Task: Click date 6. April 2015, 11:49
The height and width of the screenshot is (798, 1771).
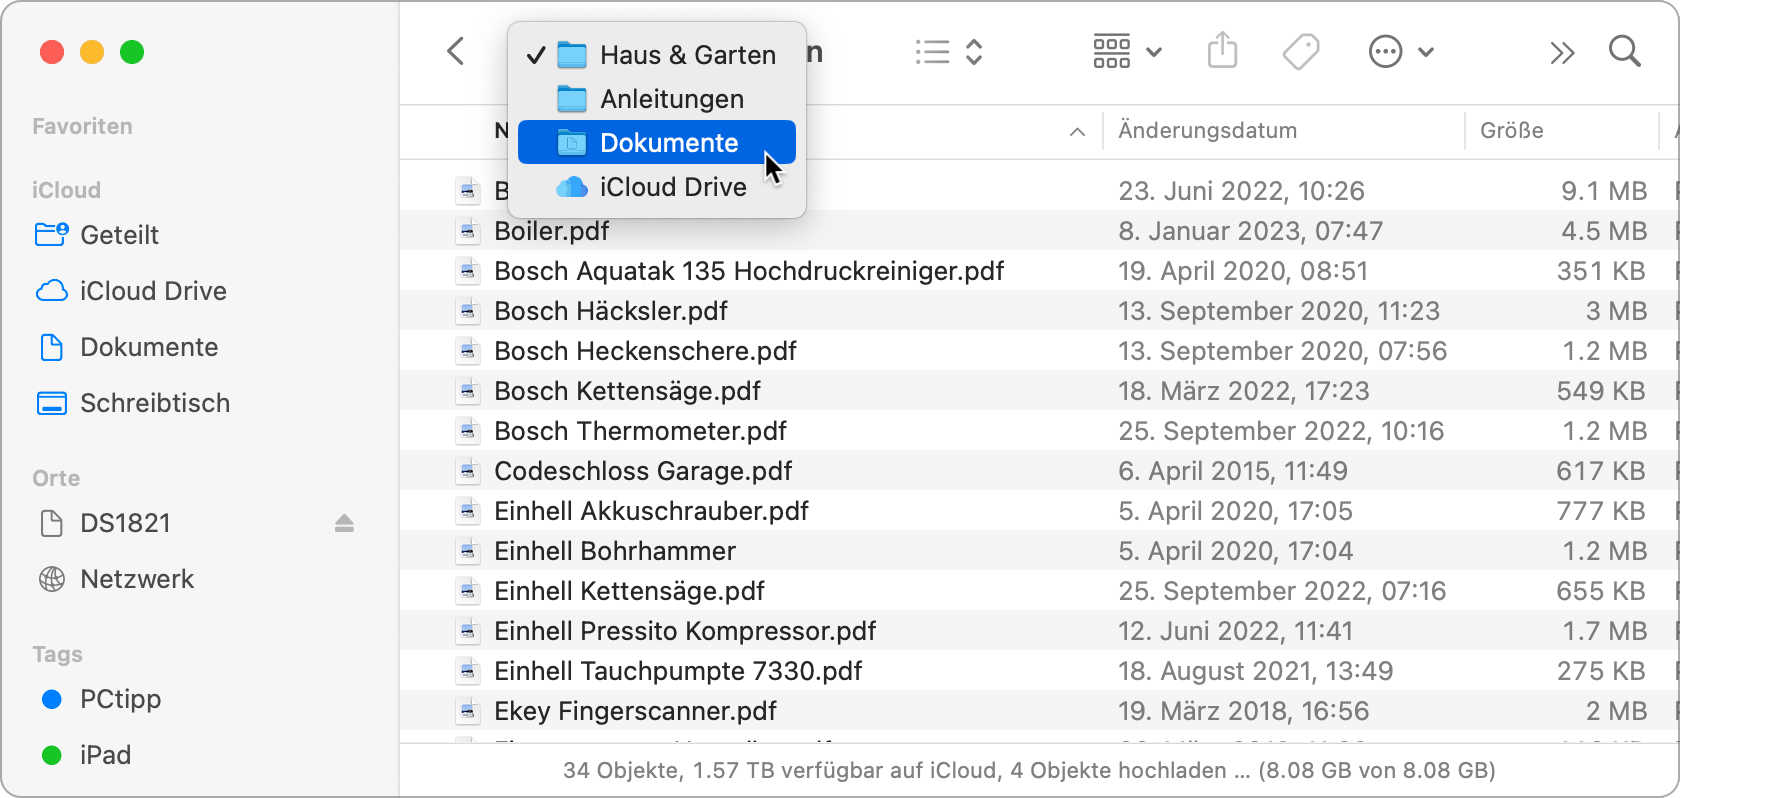Action: coord(1232,471)
